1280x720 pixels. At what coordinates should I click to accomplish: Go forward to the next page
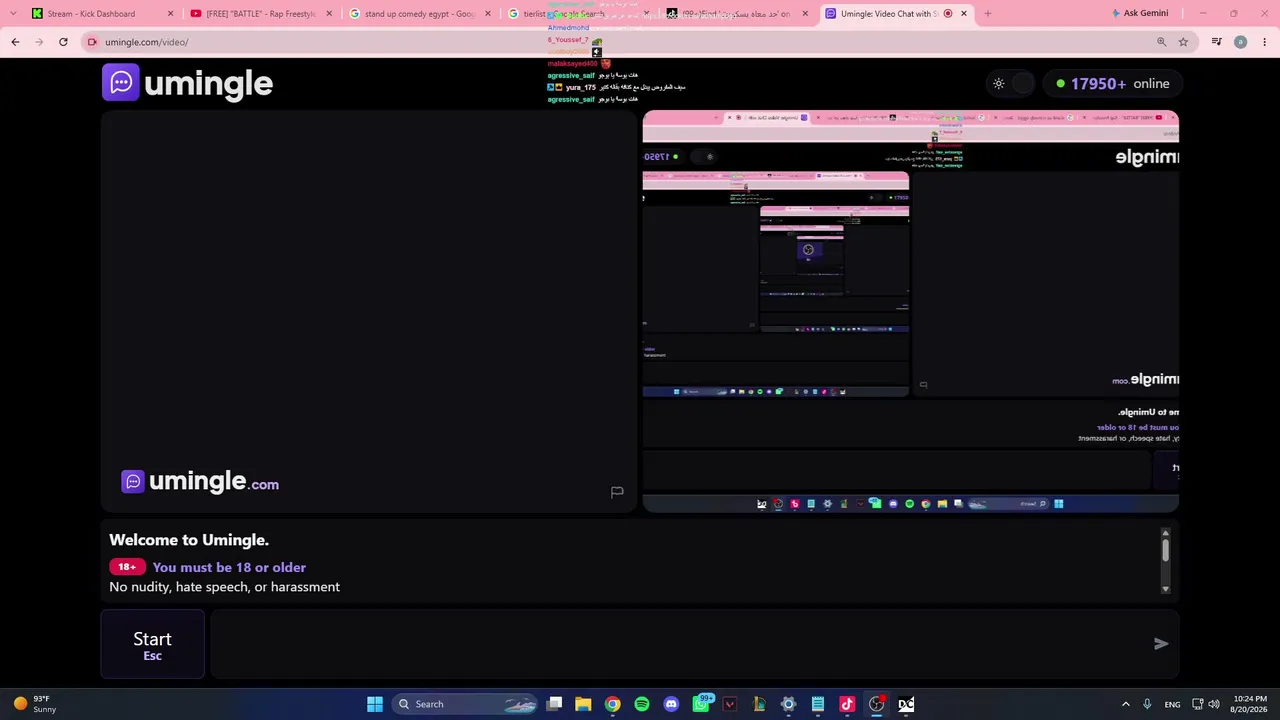pyautogui.click(x=39, y=42)
